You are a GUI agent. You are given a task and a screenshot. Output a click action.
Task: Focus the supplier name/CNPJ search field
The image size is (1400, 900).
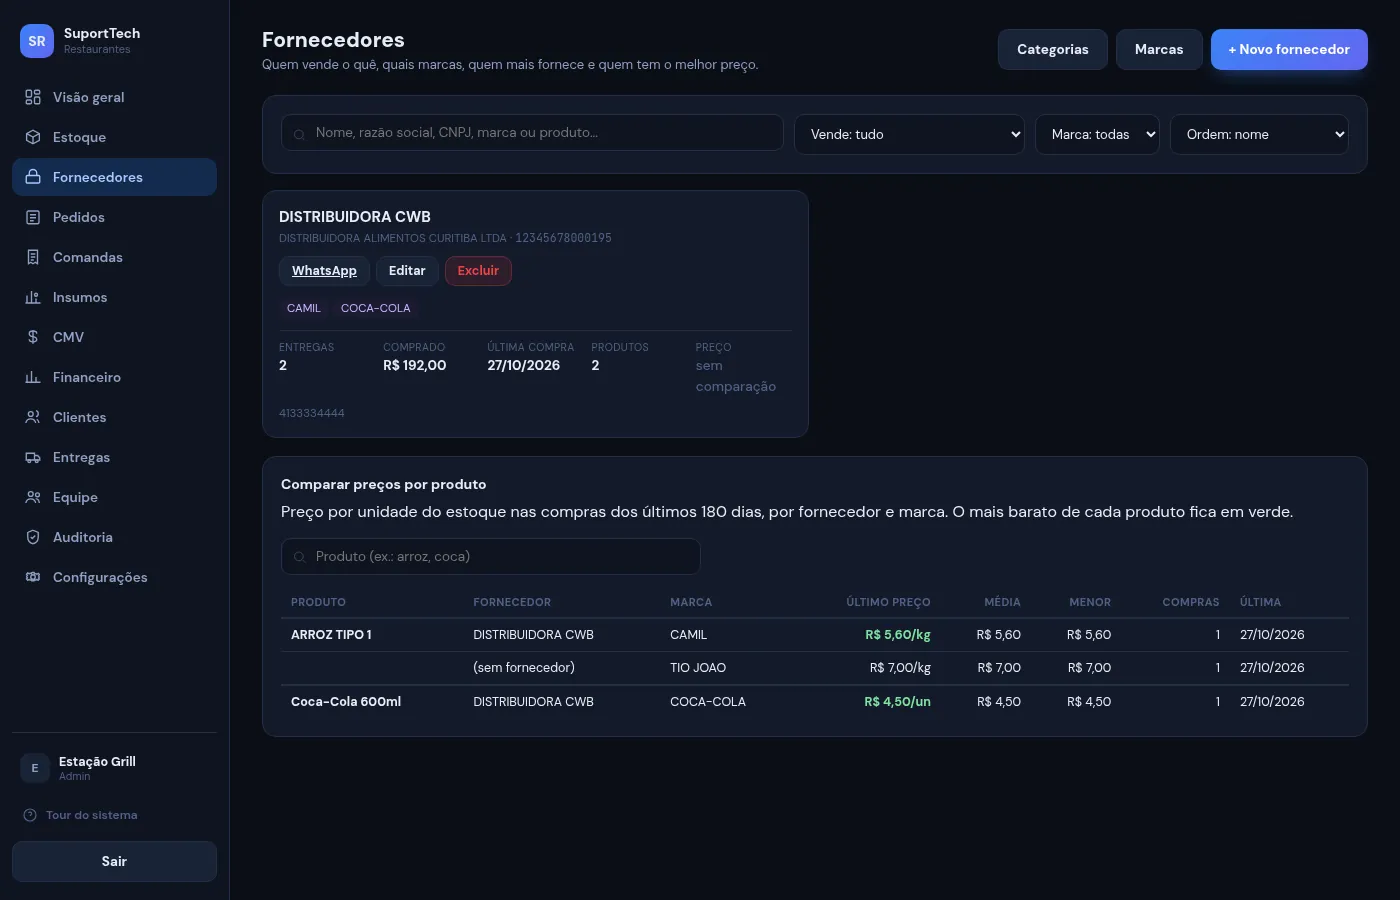click(x=532, y=132)
